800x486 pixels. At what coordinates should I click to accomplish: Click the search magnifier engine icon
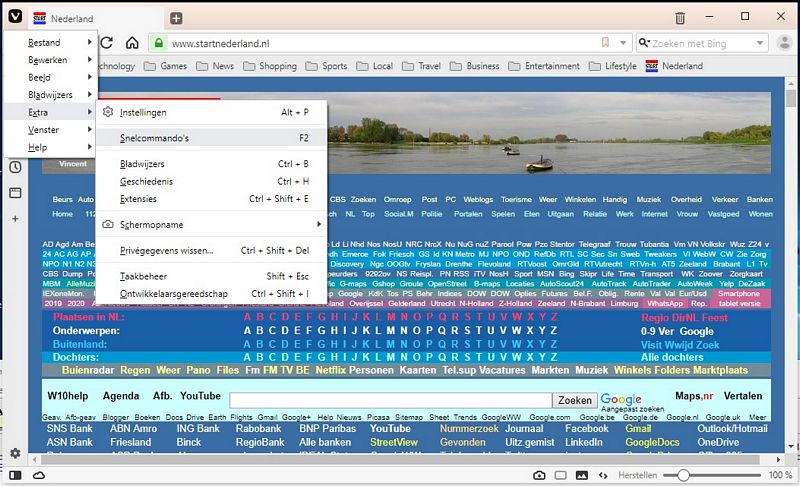(x=643, y=43)
